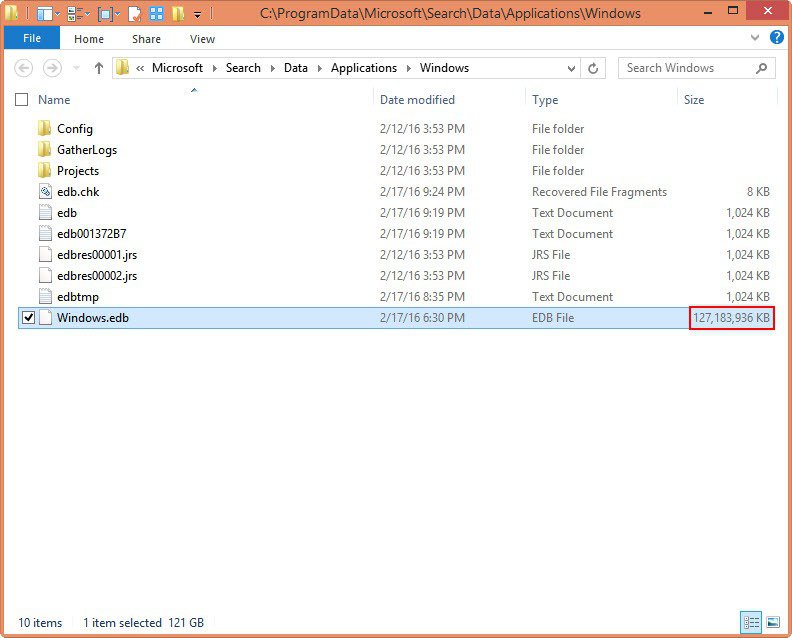792x638 pixels.
Task: Click the edbres00001.jrs file icon
Action: 45,255
